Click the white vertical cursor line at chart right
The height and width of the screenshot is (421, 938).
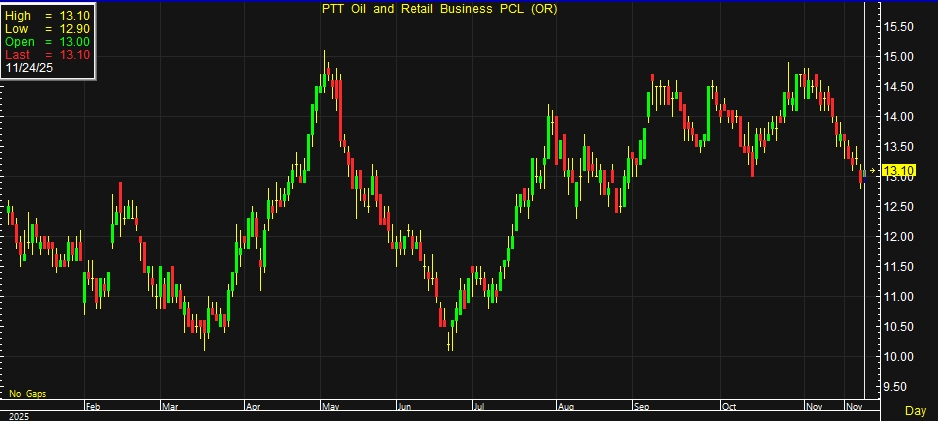[x=865, y=200]
